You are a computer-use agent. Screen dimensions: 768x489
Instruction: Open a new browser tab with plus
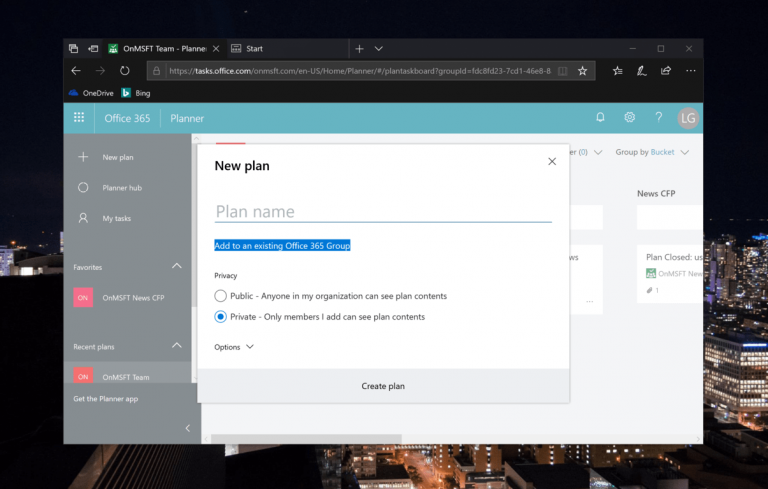360,49
